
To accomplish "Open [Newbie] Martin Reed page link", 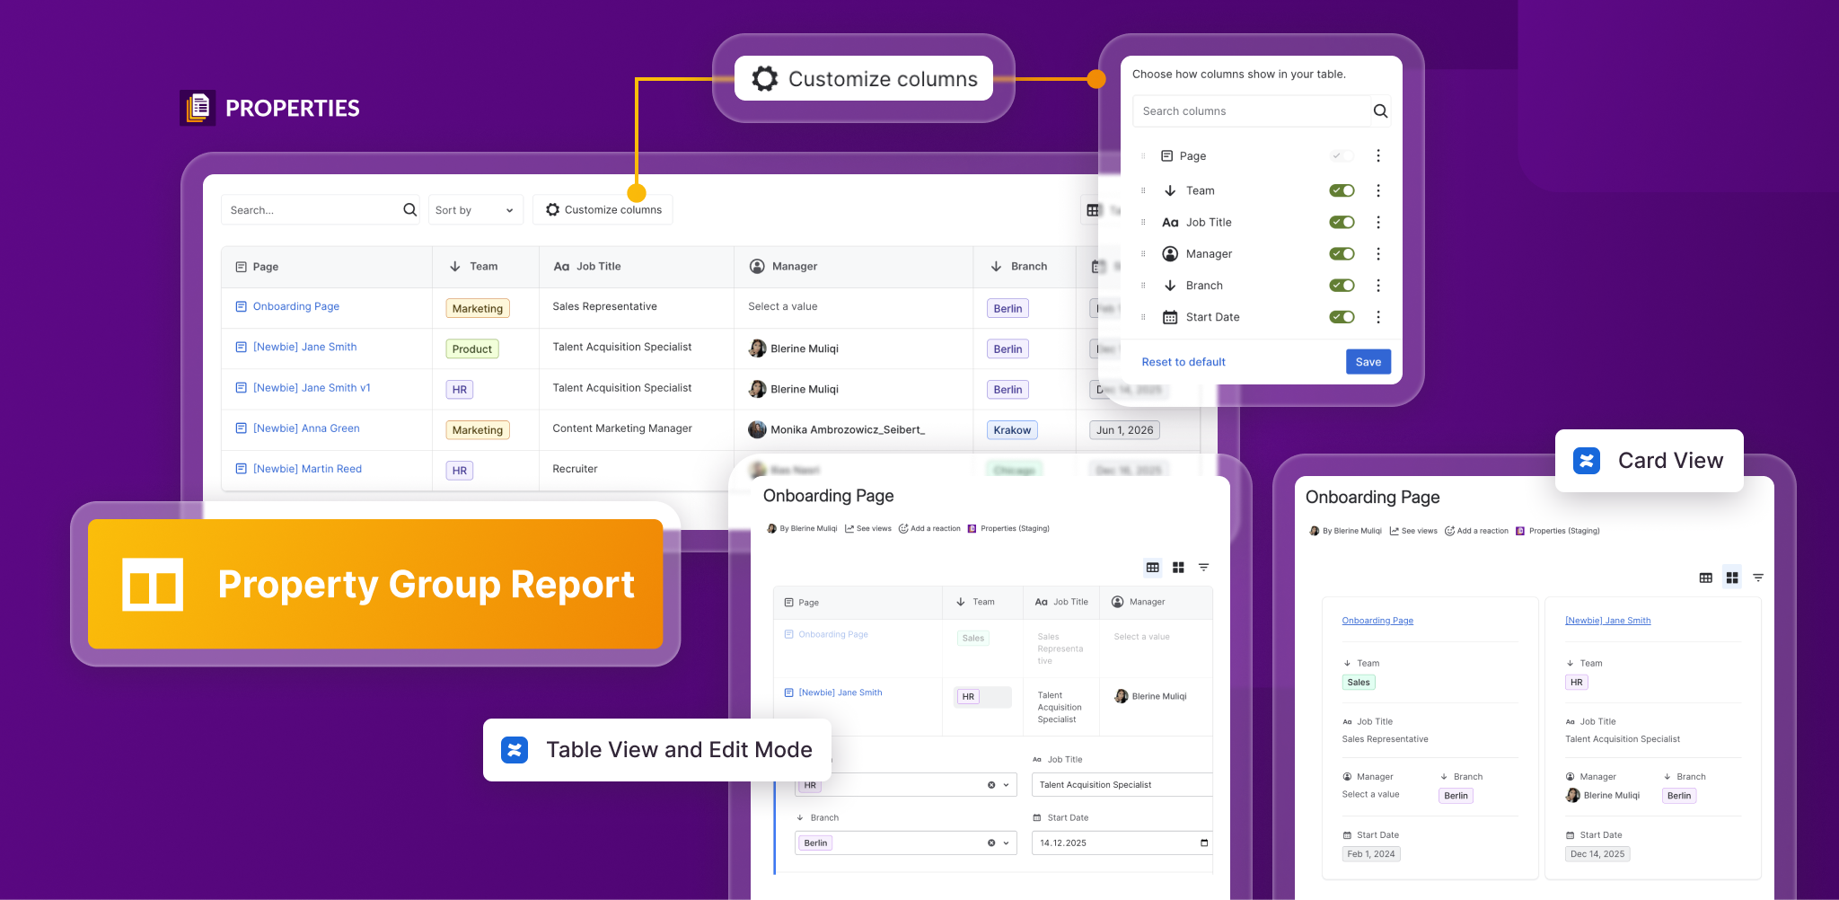I will click(307, 469).
